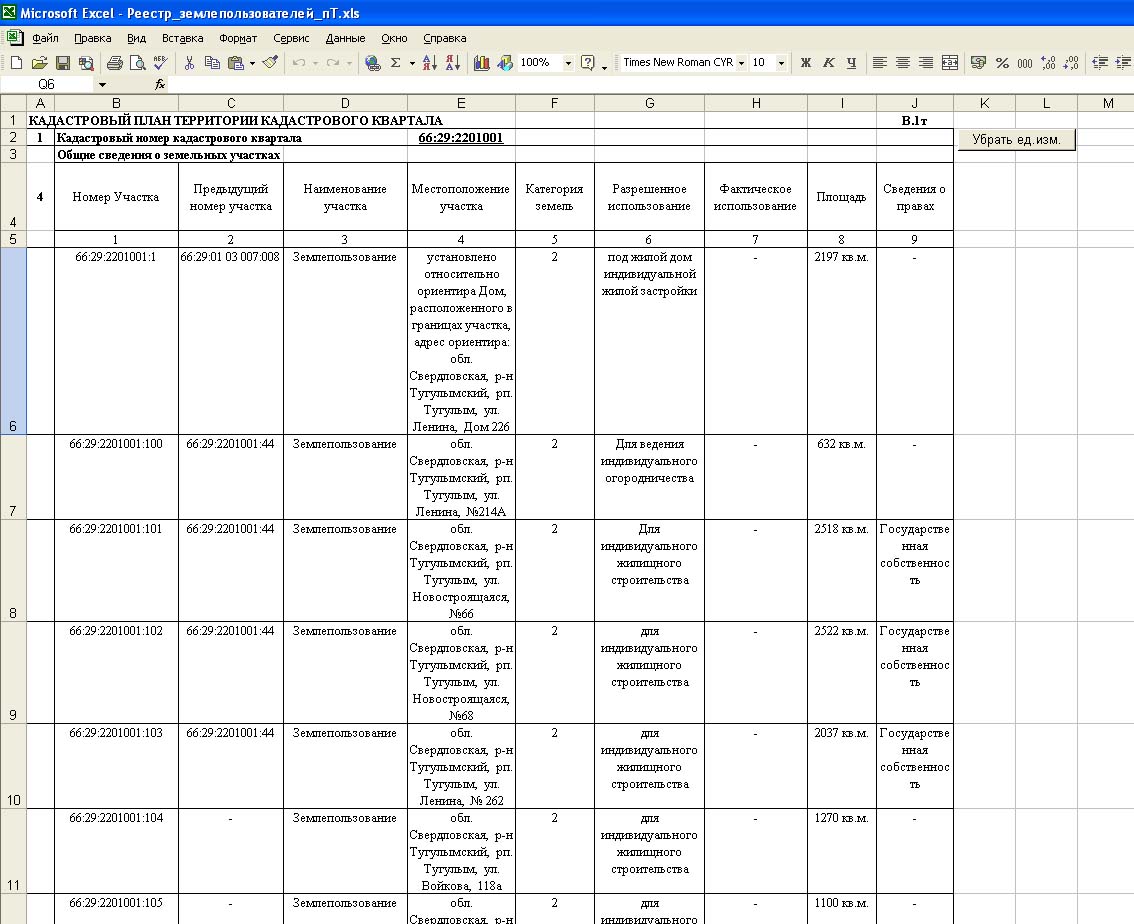The image size is (1134, 924).
Task: Open the Правка menu
Action: tap(93, 38)
